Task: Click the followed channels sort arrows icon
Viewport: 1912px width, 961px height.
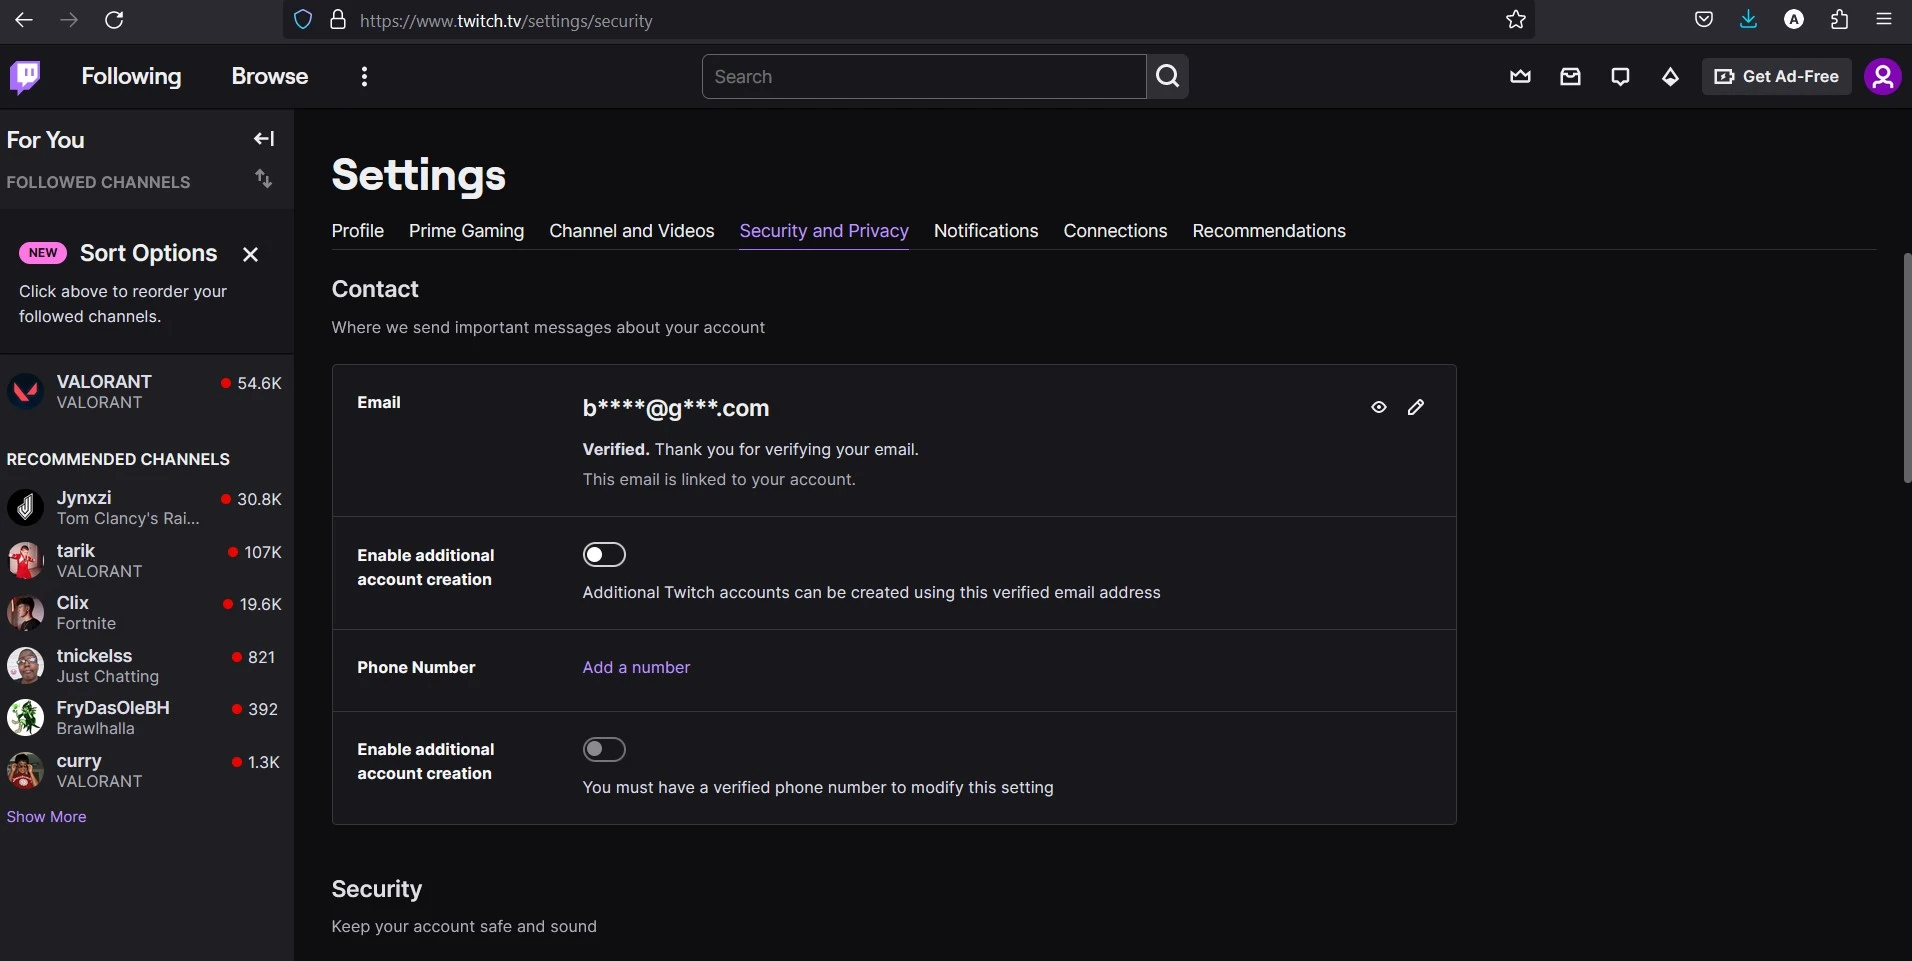Action: point(264,179)
